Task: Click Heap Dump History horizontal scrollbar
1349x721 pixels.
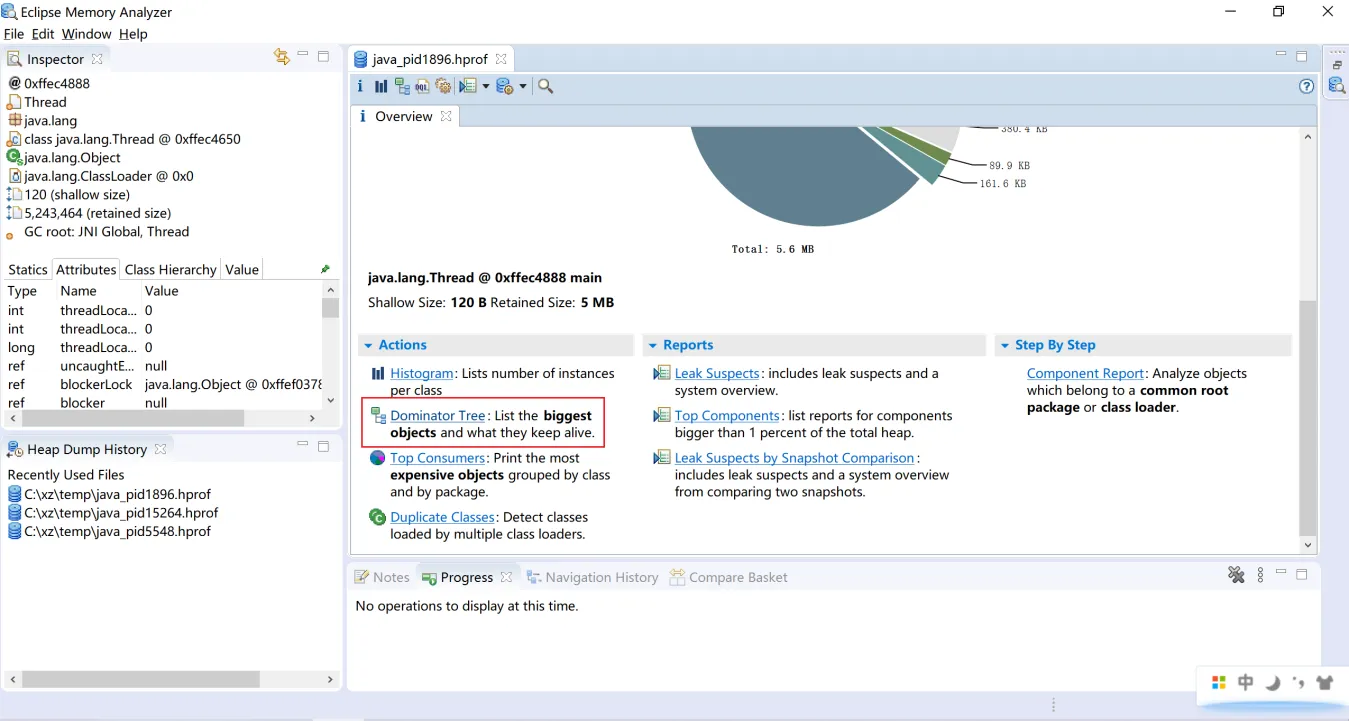Action: pyautogui.click(x=141, y=679)
